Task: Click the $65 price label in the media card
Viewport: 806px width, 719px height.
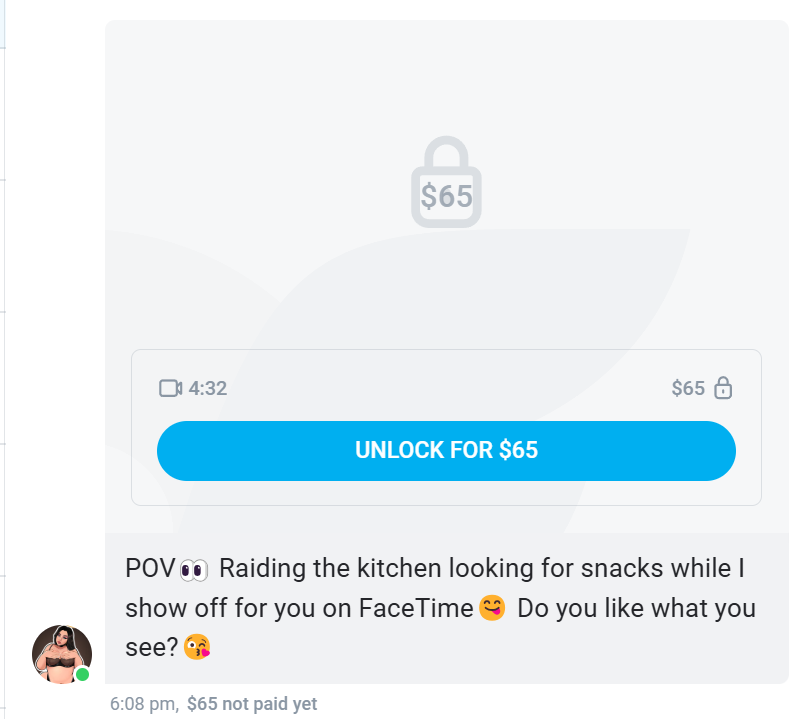Action: point(688,388)
